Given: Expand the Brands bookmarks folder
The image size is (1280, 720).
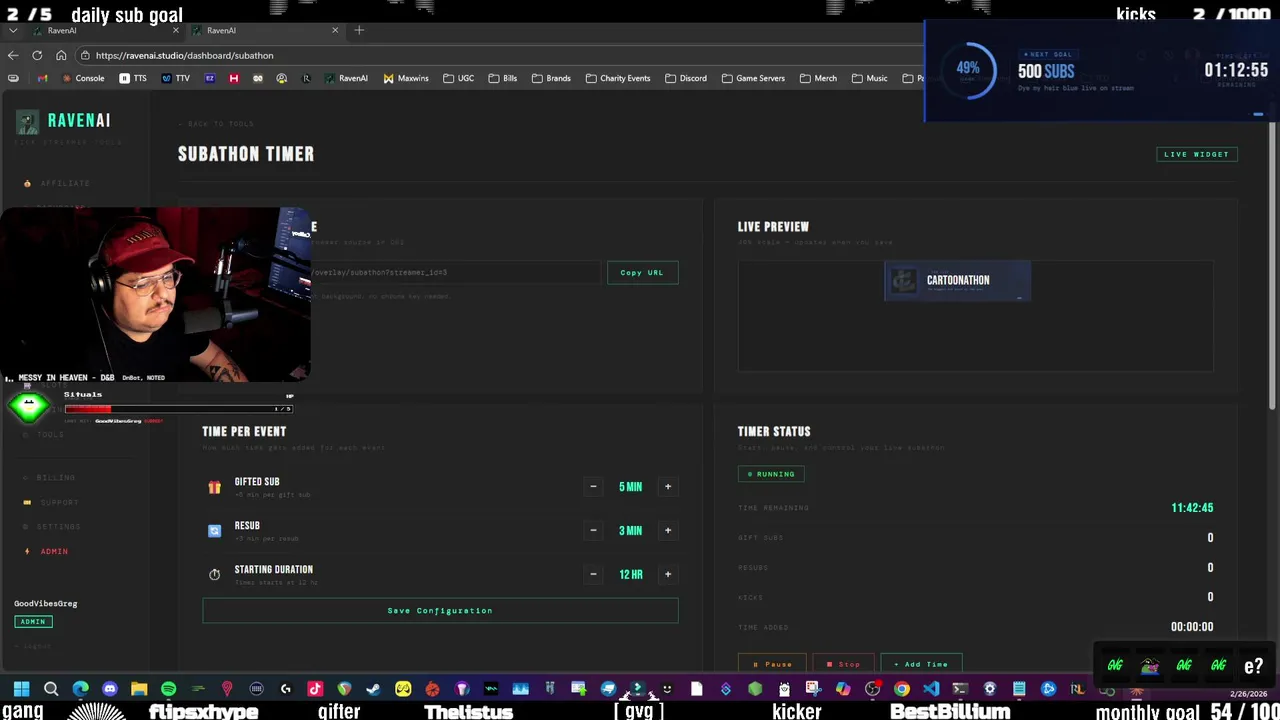Looking at the screenshot, I should pos(551,78).
